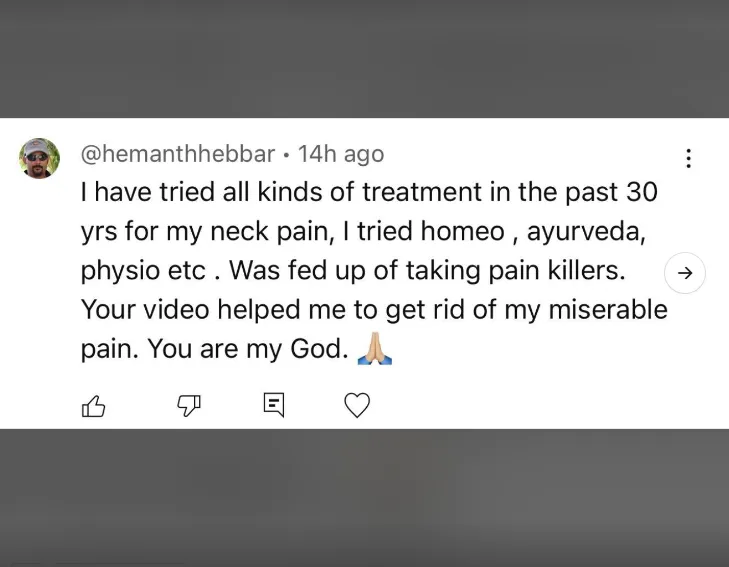The image size is (729, 567).
Task: Click the "14h ago" timestamp
Action: tap(341, 154)
